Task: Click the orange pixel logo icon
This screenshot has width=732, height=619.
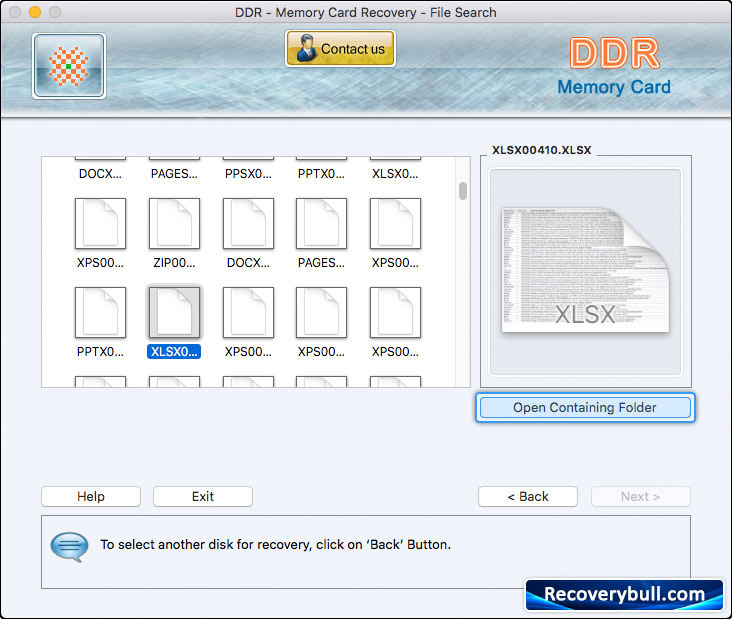Action: (x=69, y=66)
